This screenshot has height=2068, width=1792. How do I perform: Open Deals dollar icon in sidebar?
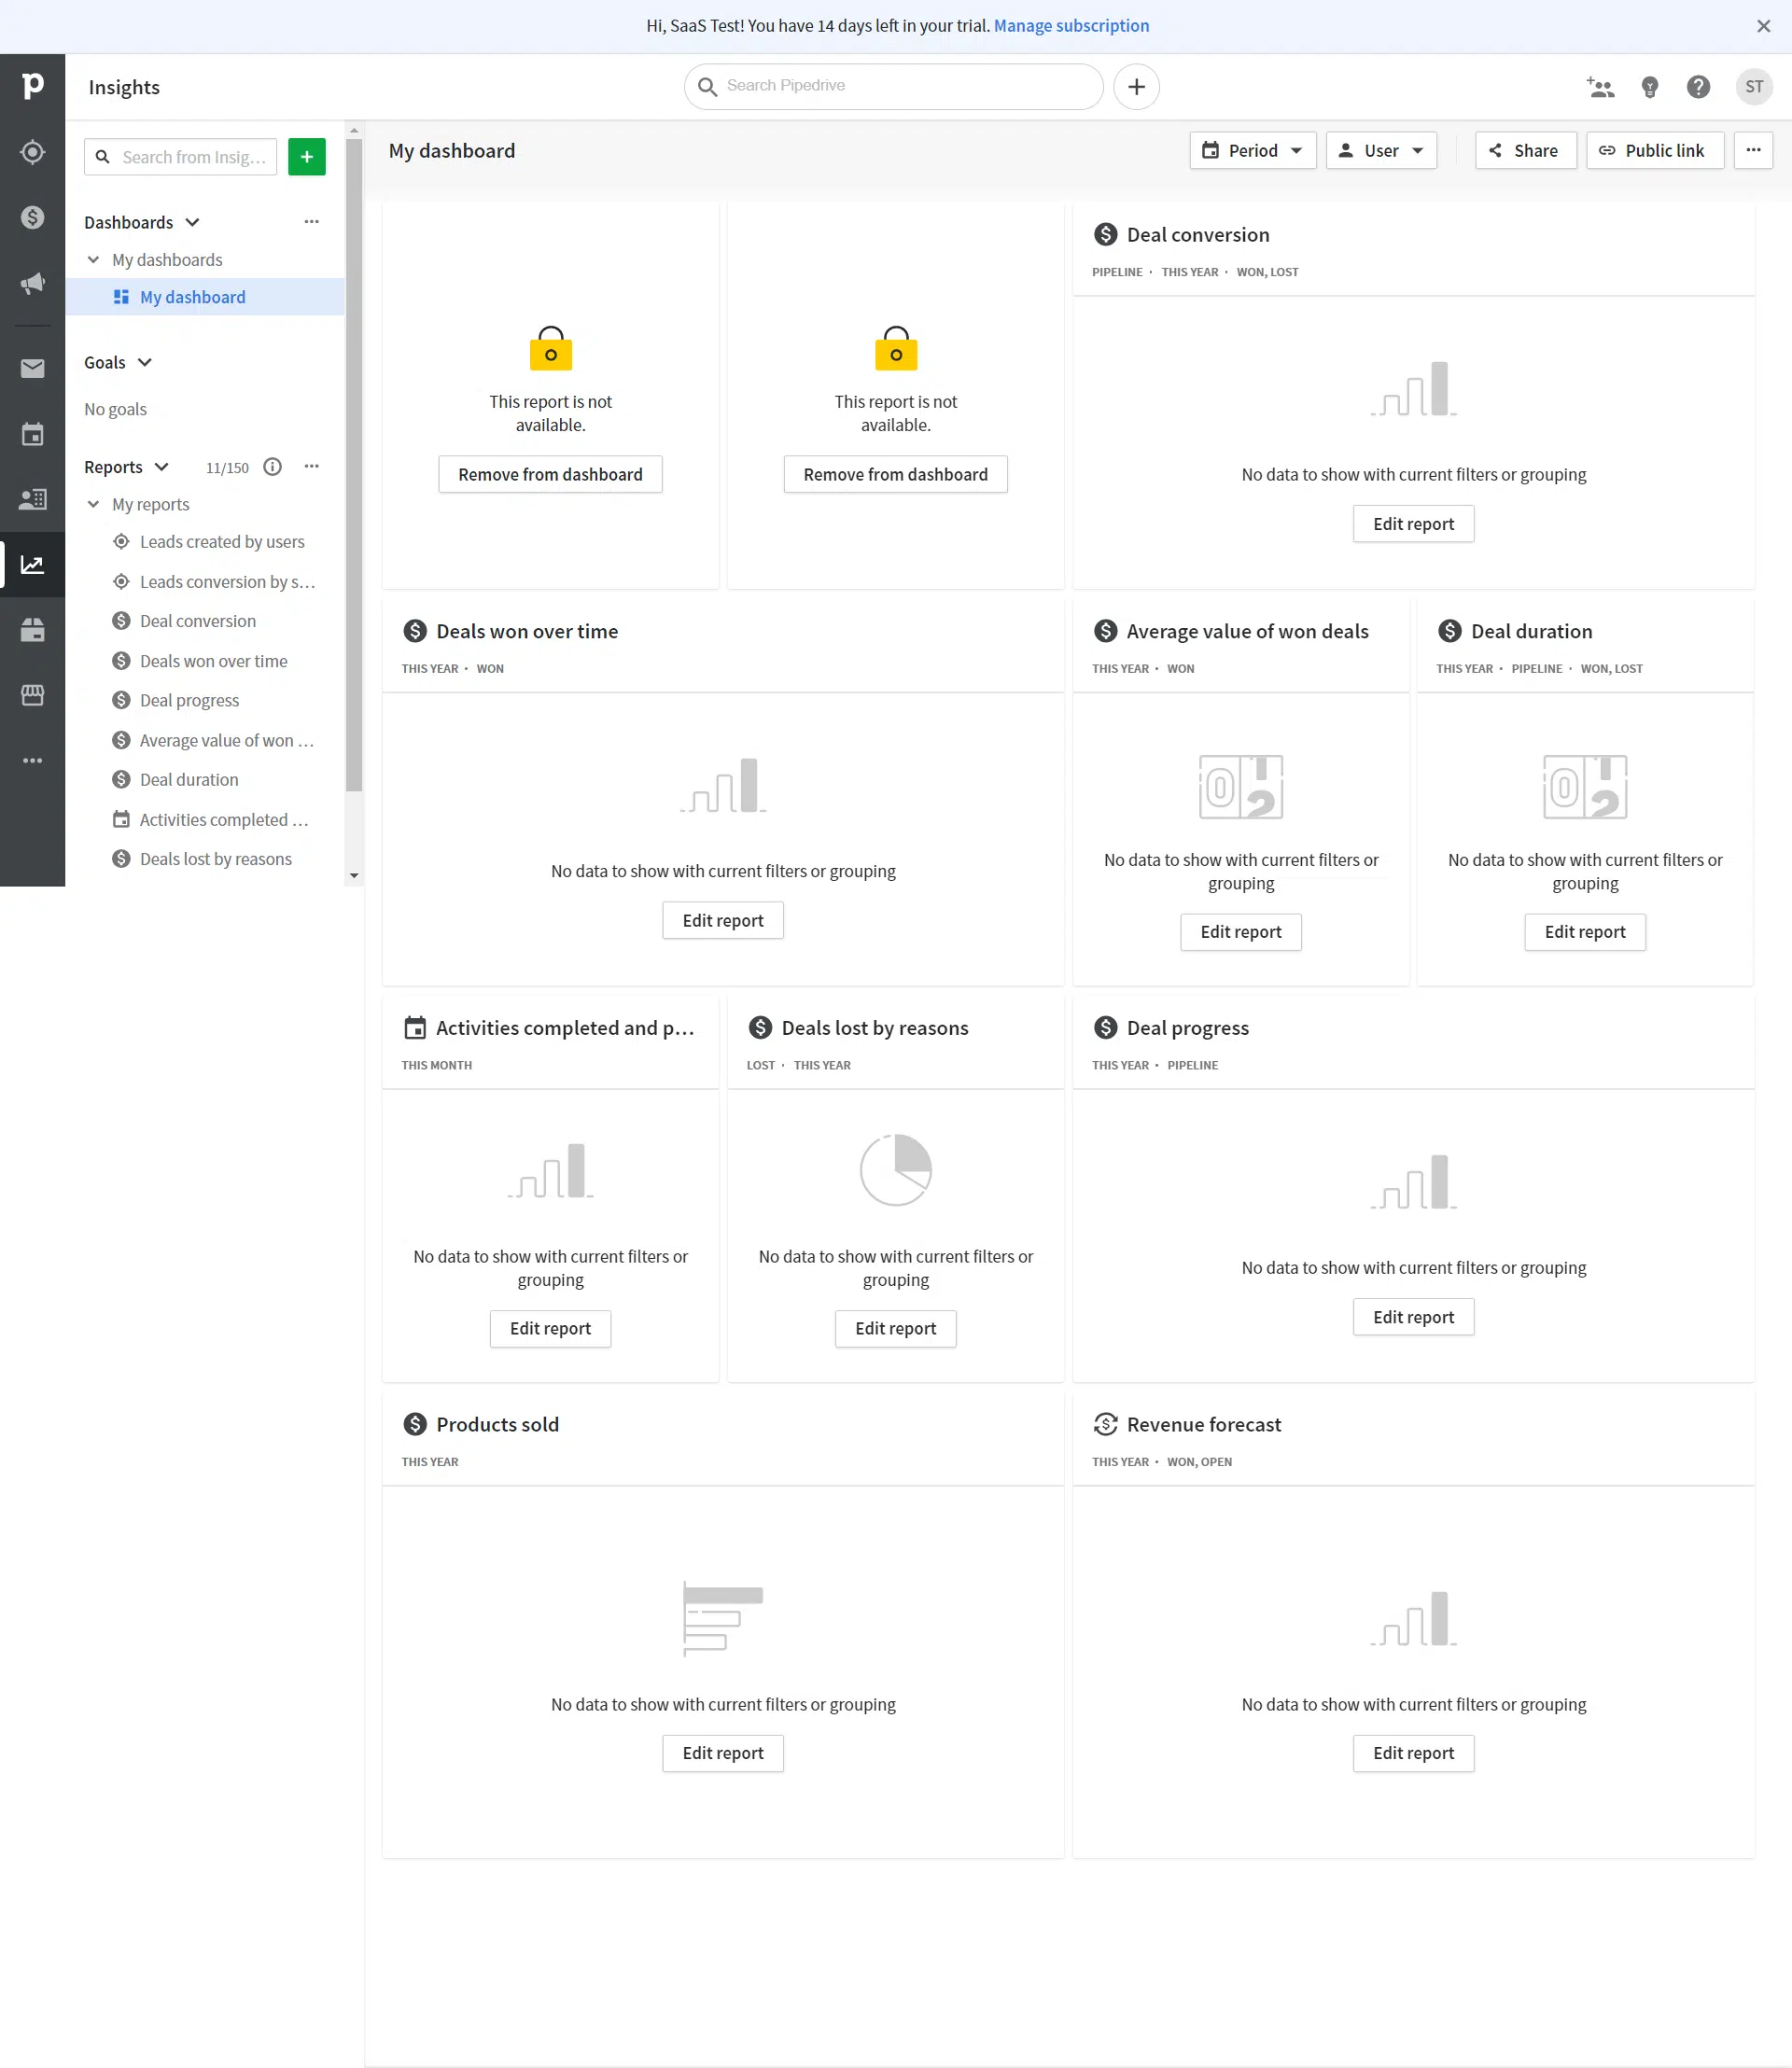32,218
